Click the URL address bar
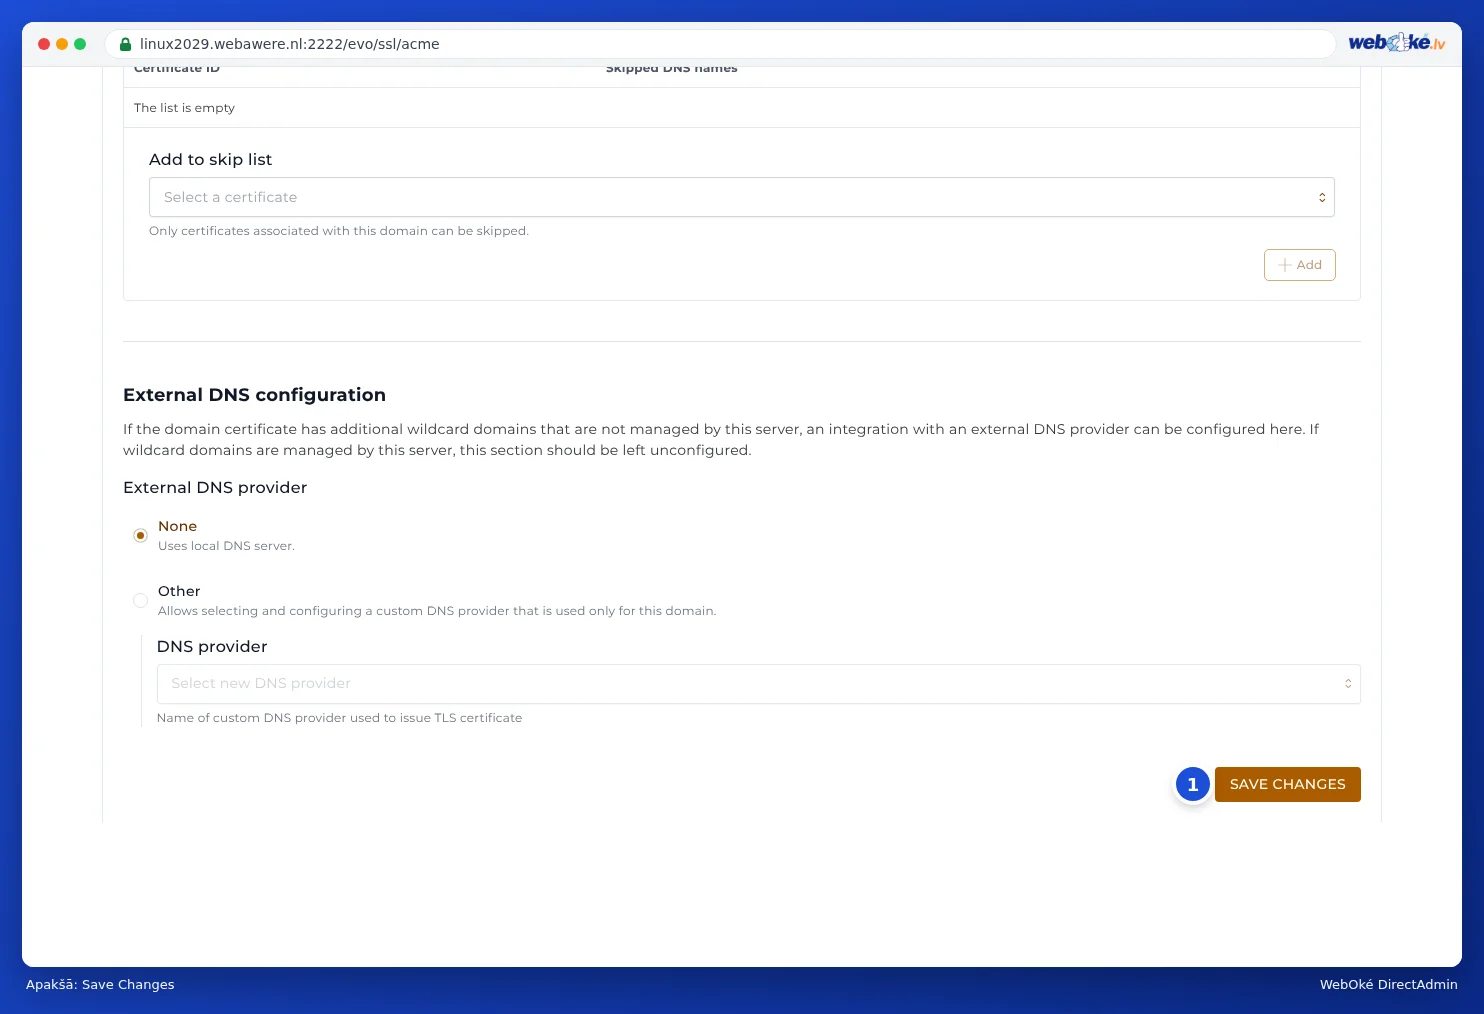Screen dimensions: 1484x1014 pyautogui.click(x=720, y=44)
